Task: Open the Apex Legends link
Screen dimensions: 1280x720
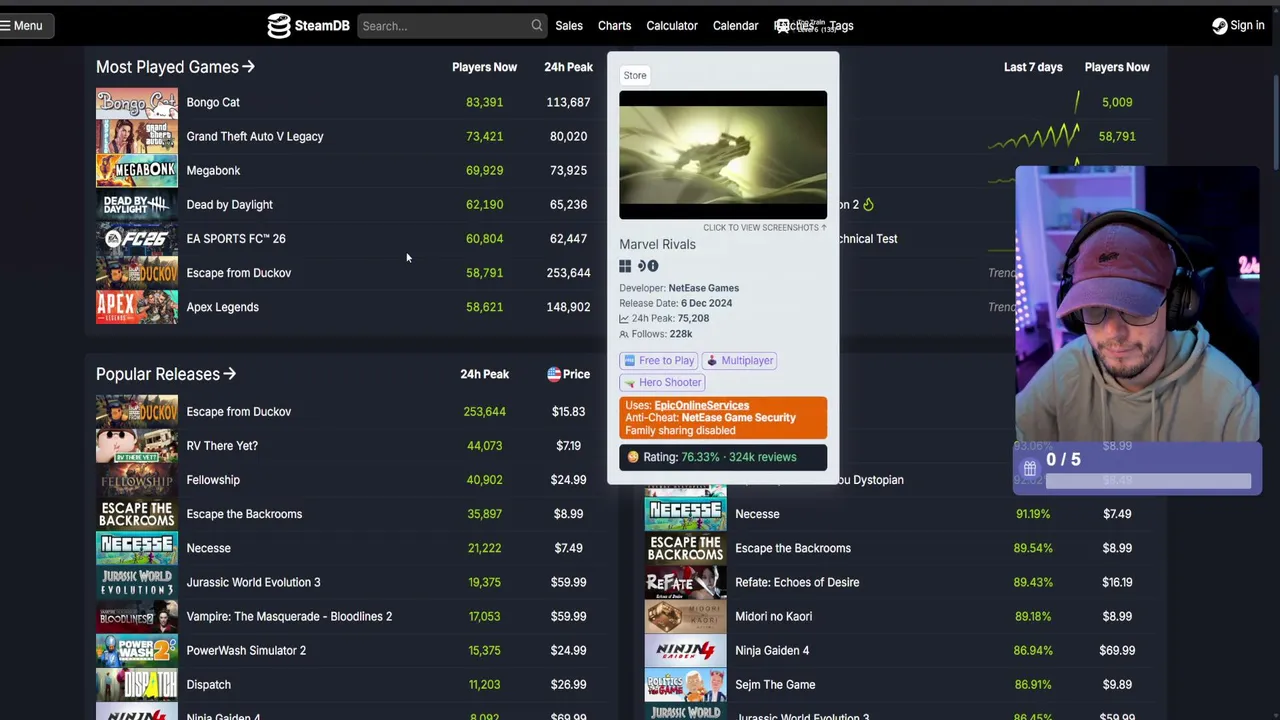Action: 222,307
